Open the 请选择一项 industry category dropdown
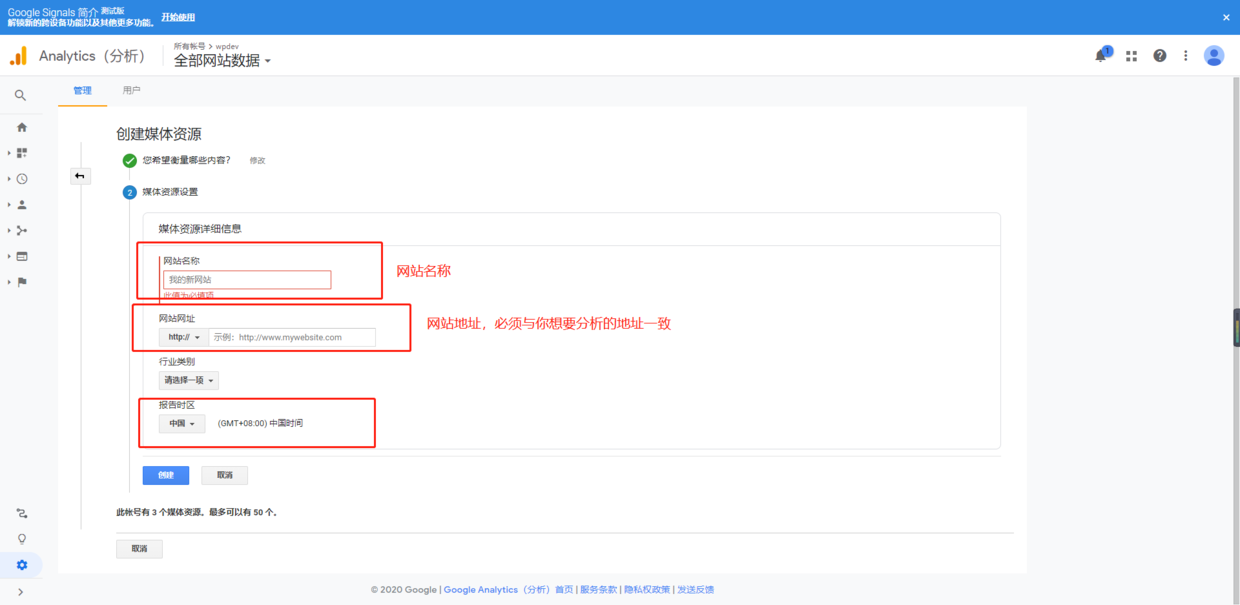This screenshot has height=605, width=1240. [188, 380]
